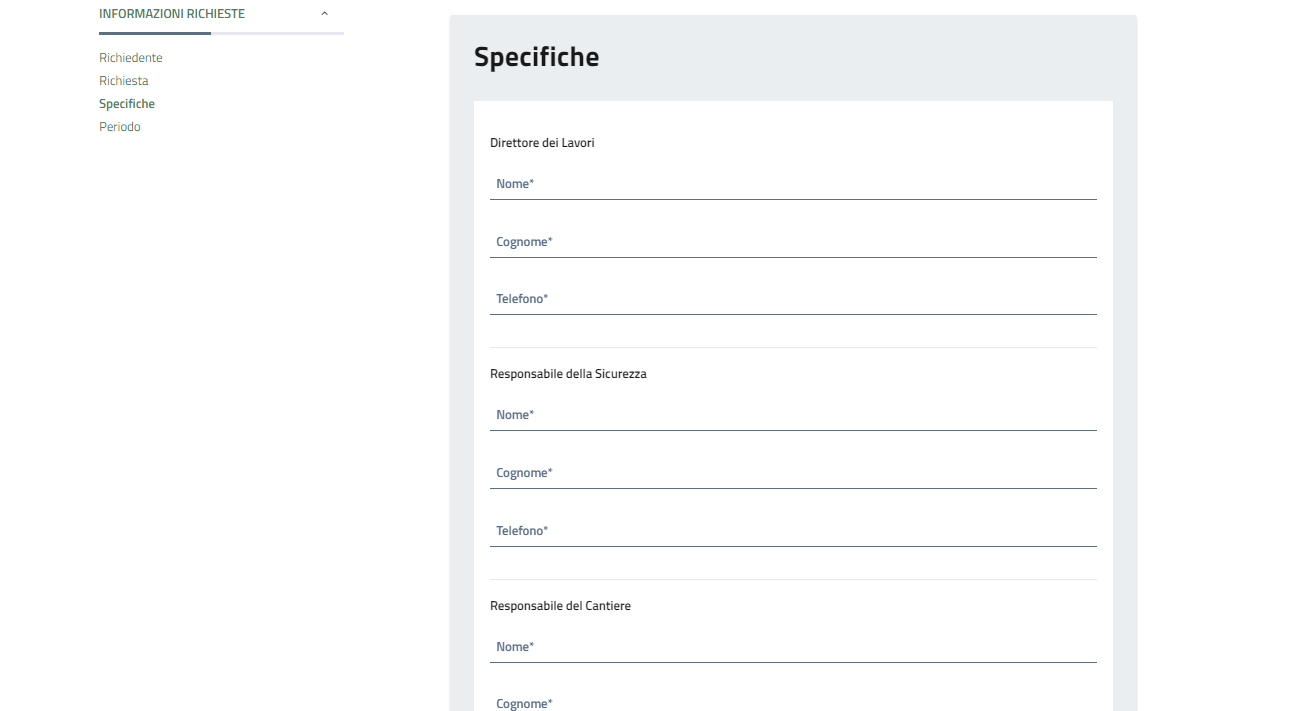Open the Richiesta step in sidebar
The image size is (1306, 711).
(x=123, y=81)
